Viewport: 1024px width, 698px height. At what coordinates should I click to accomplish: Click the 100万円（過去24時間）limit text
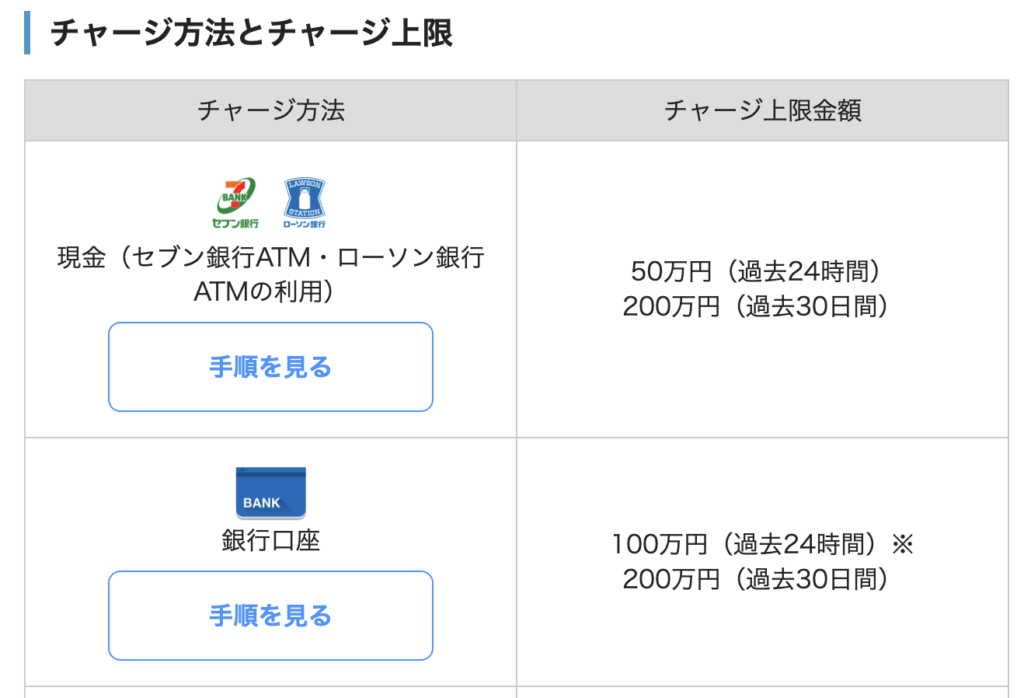tap(748, 545)
